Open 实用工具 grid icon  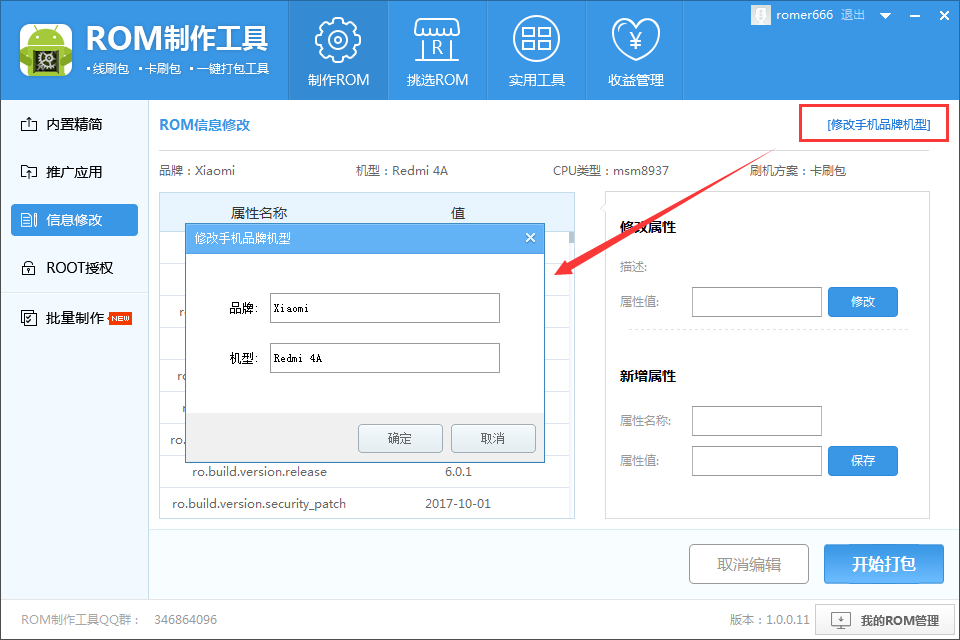click(x=537, y=50)
